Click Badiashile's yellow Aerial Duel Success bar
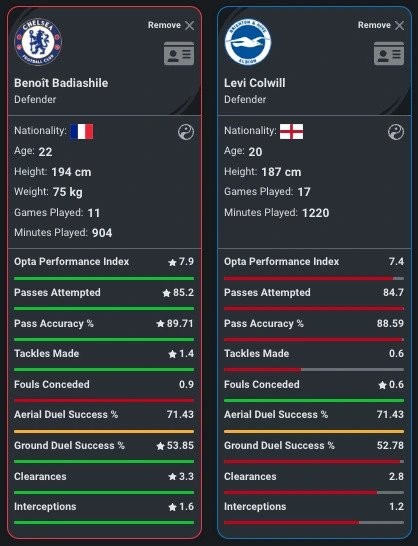Viewport: 418px width, 546px height. coord(104,431)
